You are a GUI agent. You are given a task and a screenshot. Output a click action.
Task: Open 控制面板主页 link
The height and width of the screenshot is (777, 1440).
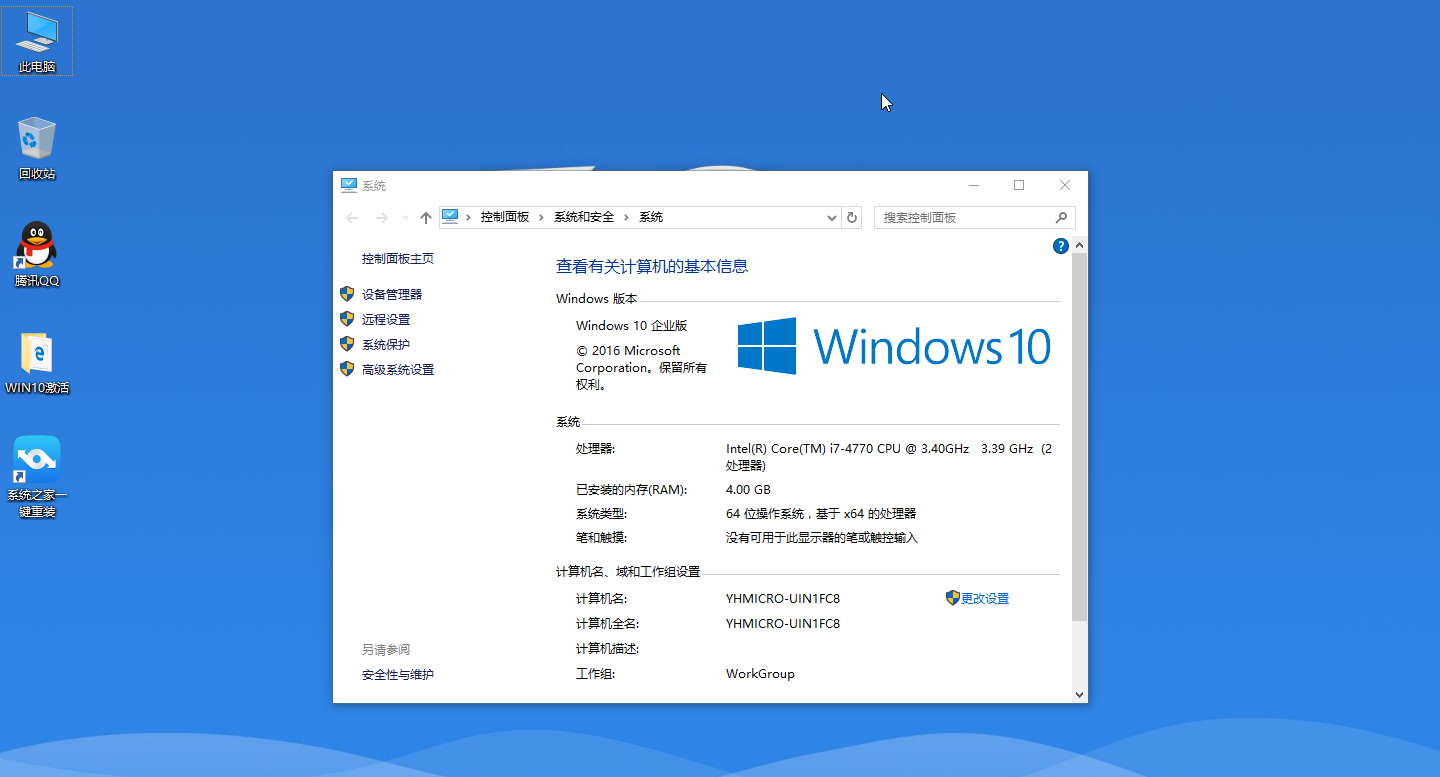pos(398,258)
